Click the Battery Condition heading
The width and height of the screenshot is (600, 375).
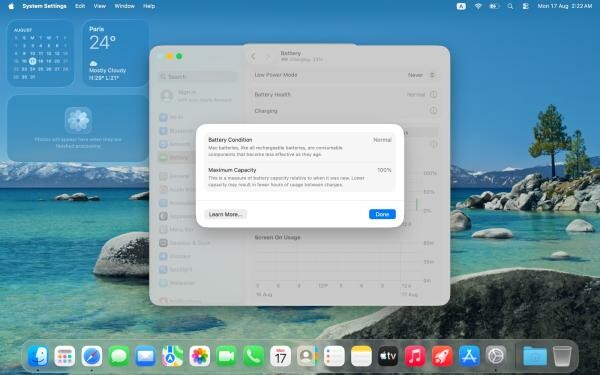[x=230, y=140]
